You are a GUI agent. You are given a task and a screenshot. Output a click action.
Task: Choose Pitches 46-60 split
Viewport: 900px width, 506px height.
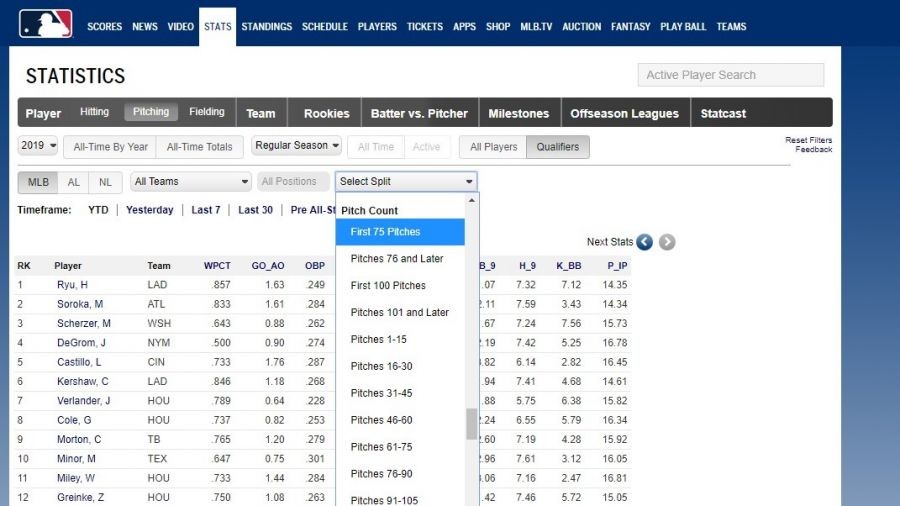pos(400,421)
